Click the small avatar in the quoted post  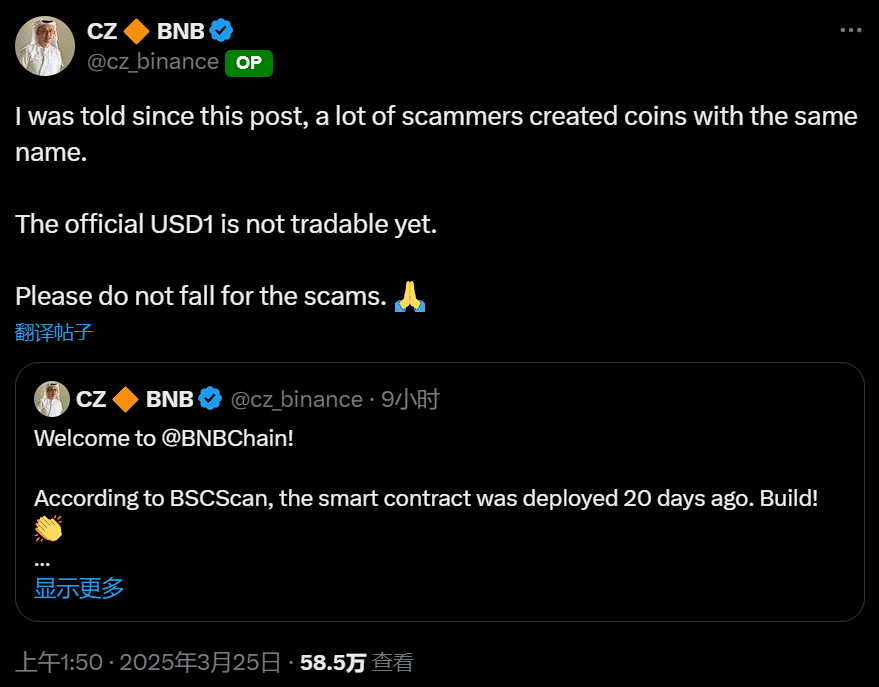[x=52, y=399]
